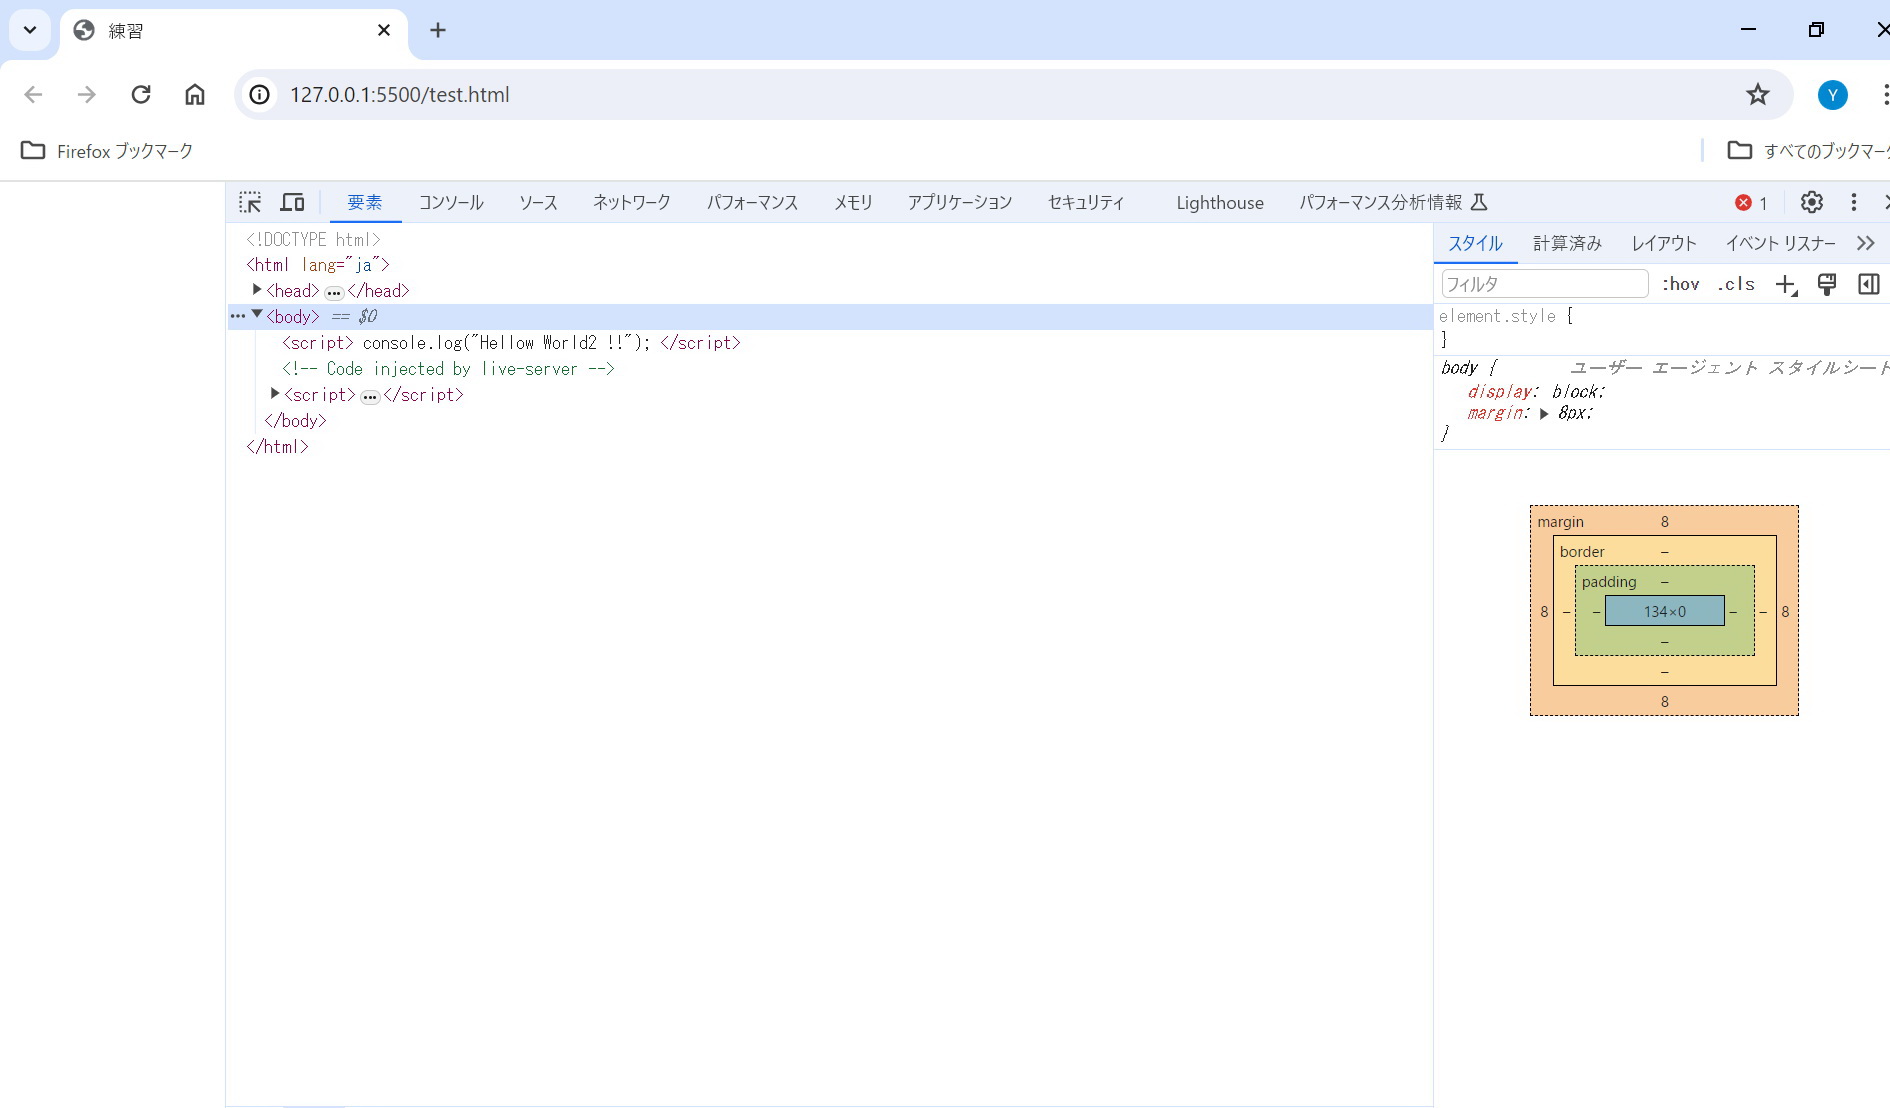Screen dimensions: 1890x1108
Task: Activate the inspect element picker icon
Action: [250, 202]
